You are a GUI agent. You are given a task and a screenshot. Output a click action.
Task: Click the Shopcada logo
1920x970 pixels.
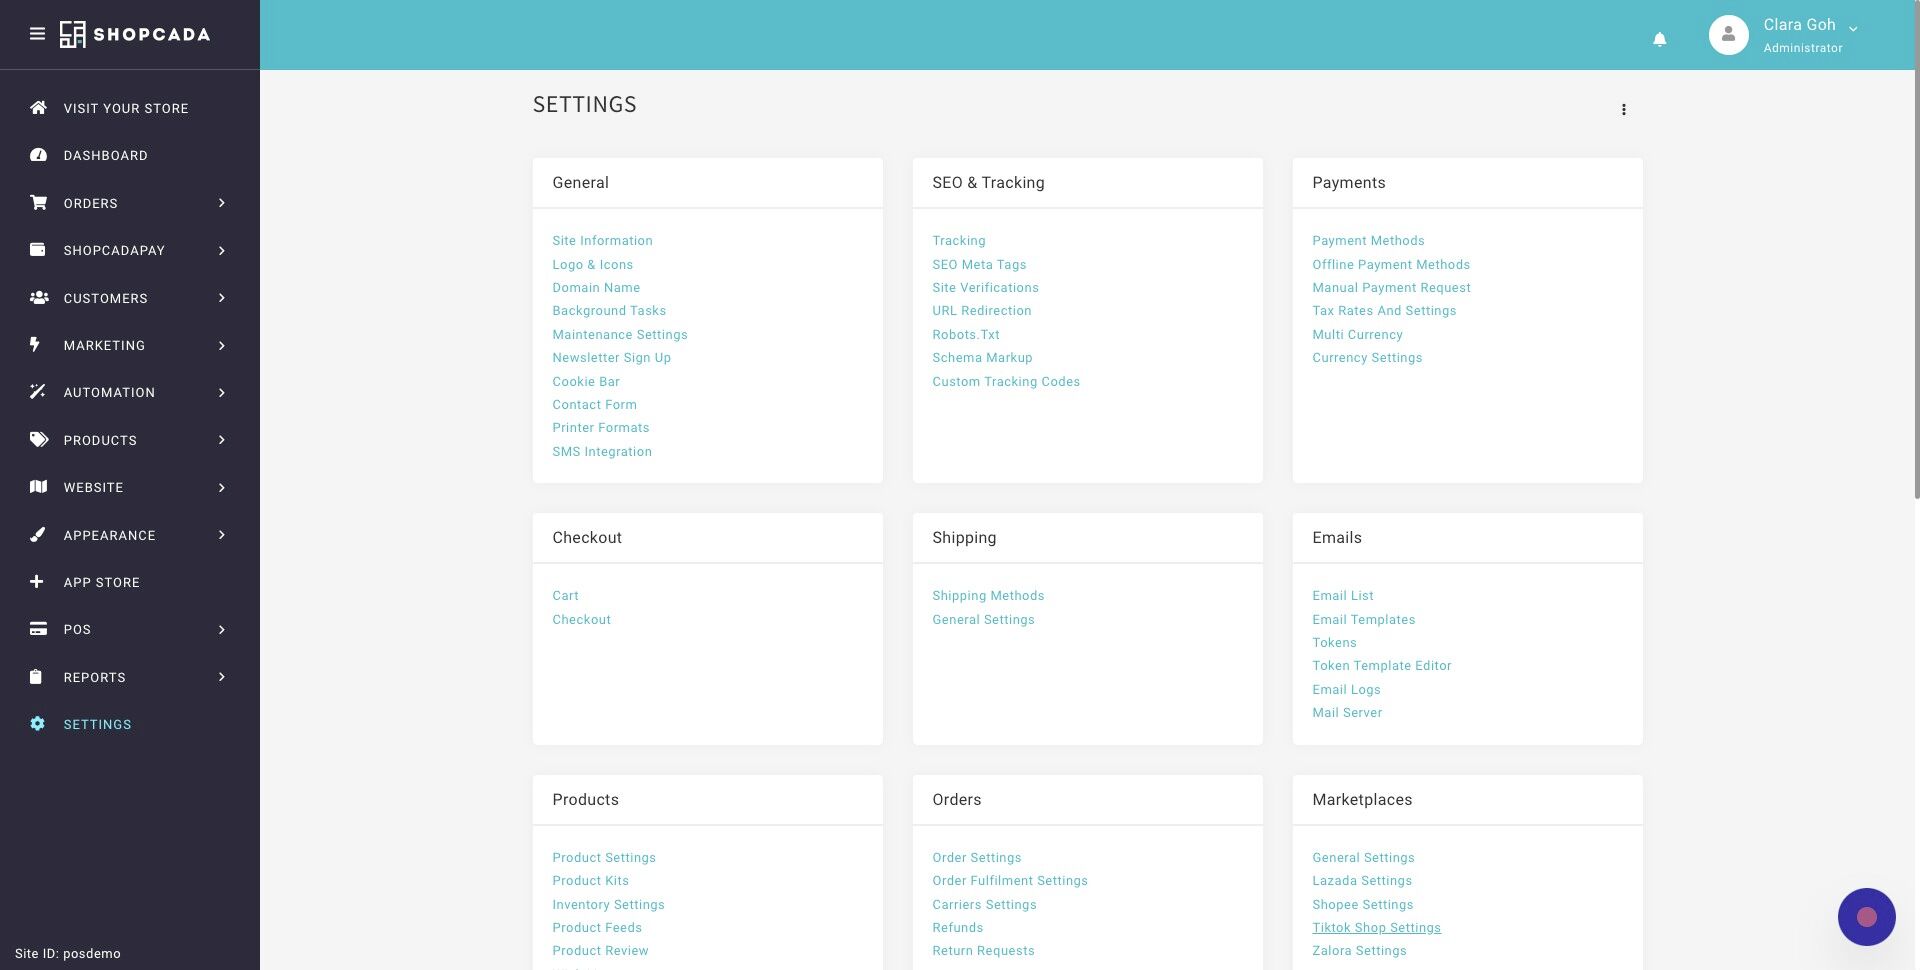[135, 34]
